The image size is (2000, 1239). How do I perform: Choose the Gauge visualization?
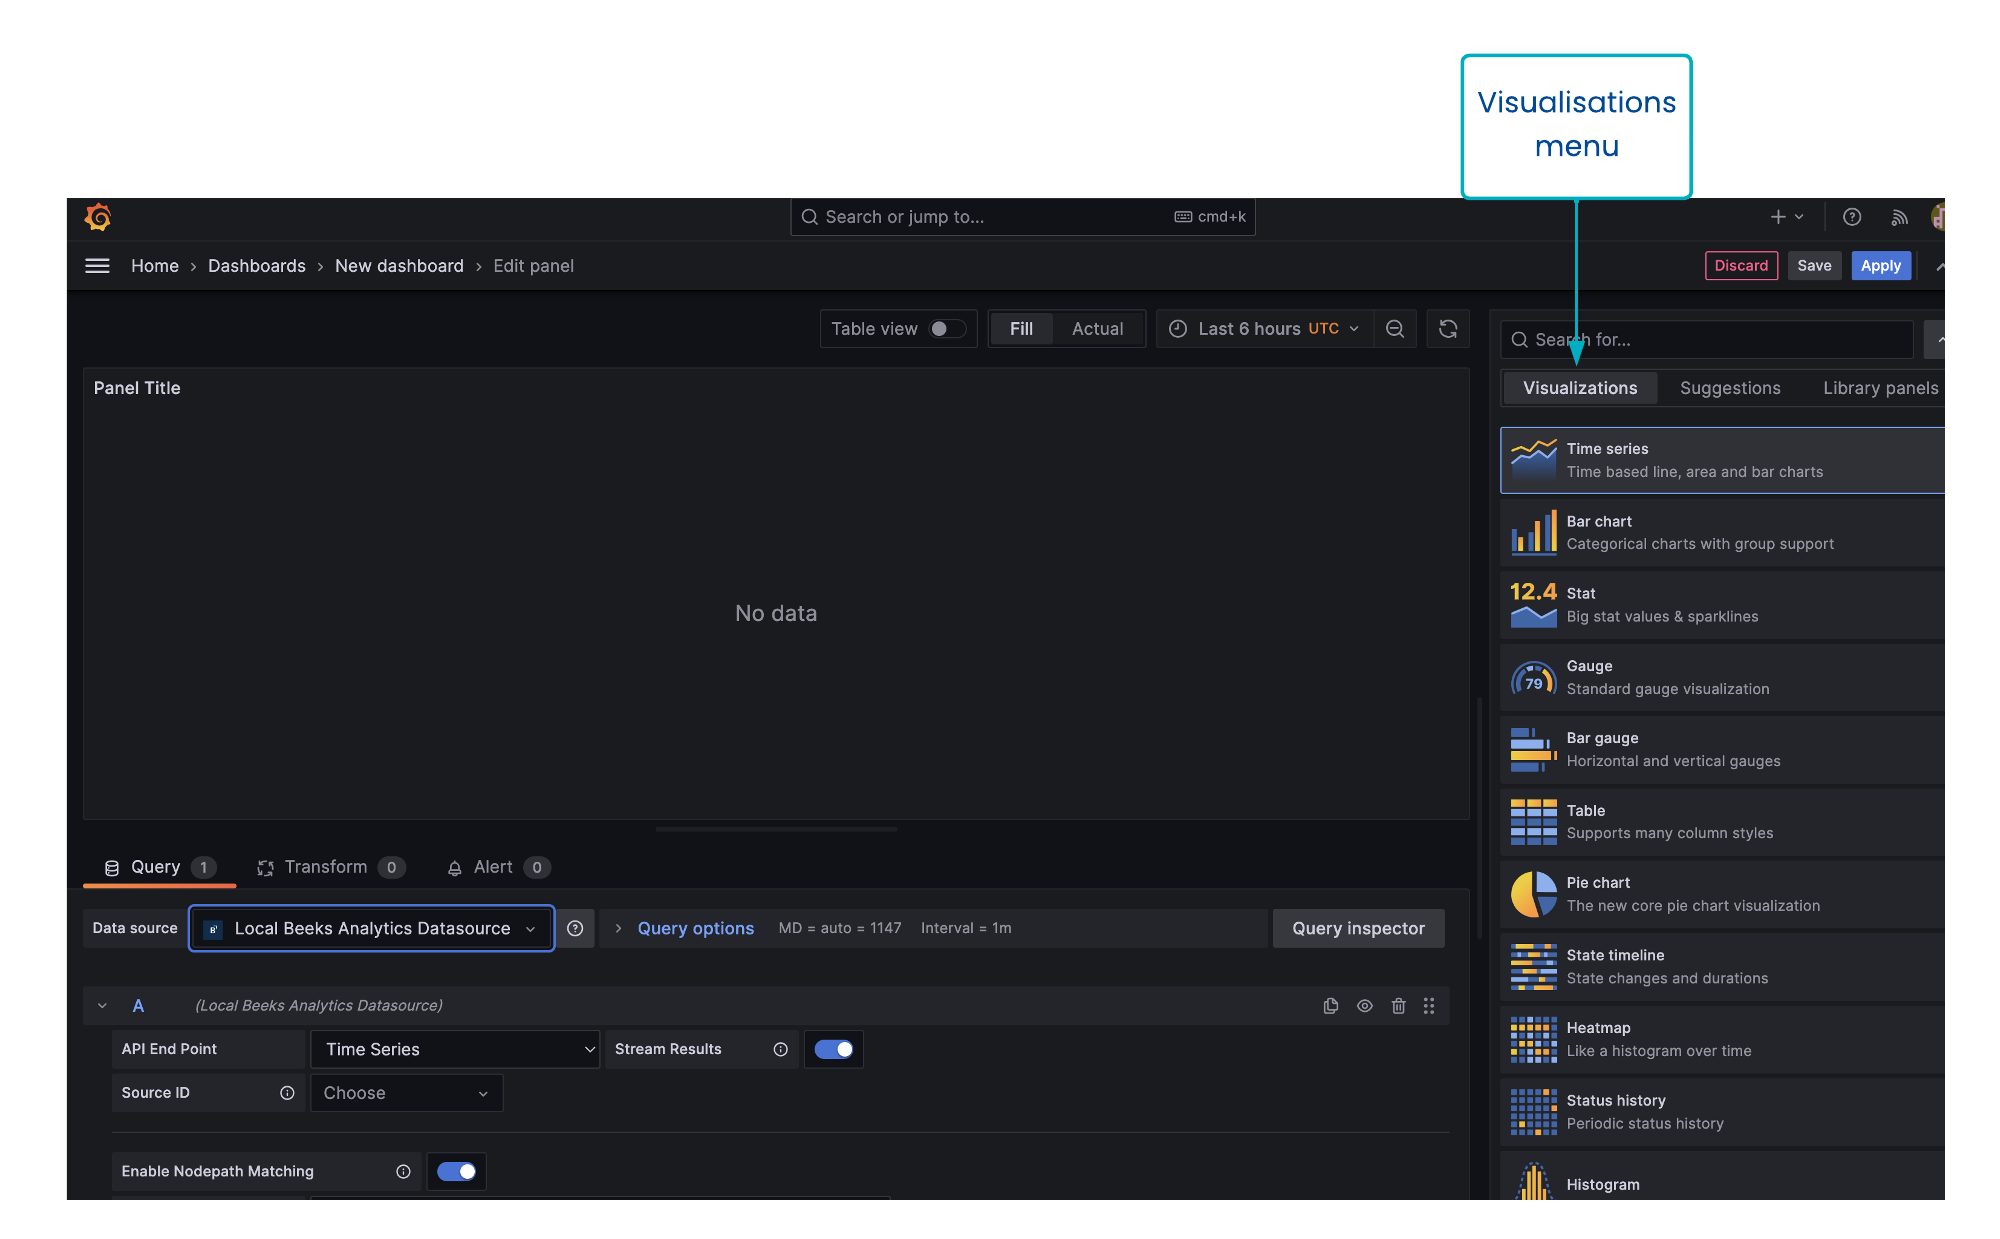[x=1722, y=678]
